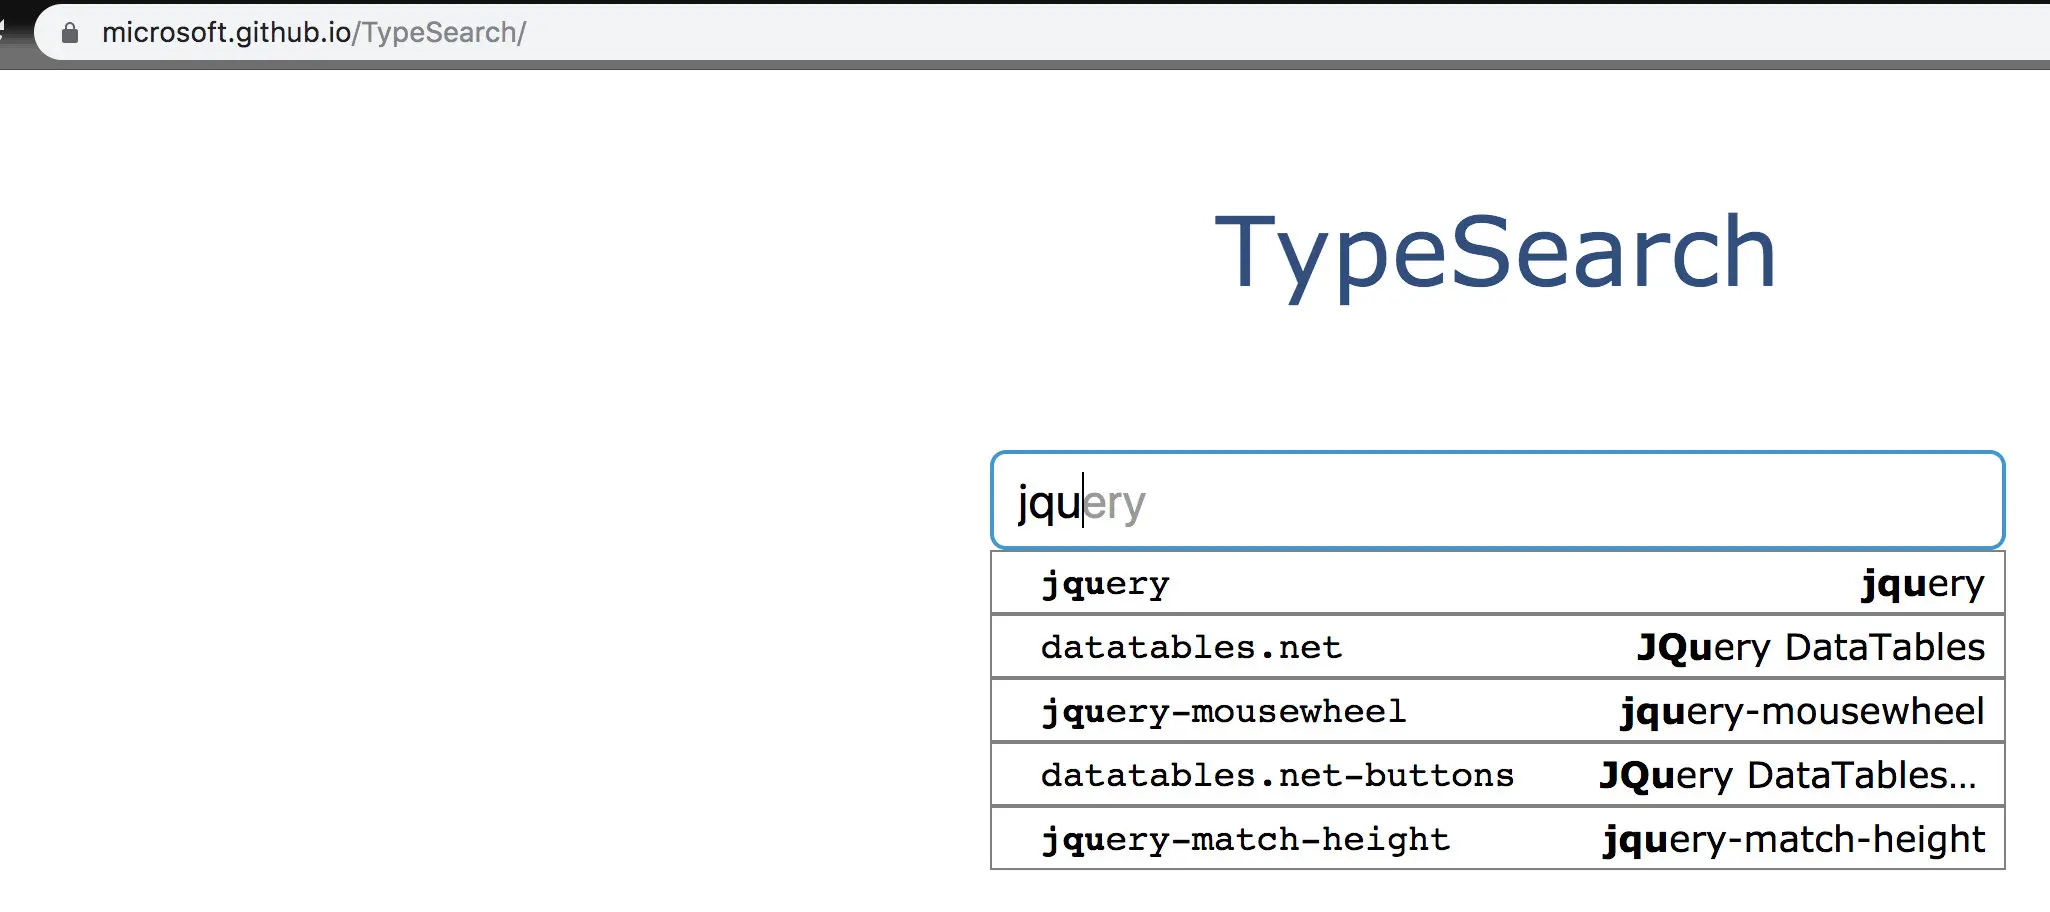Image resolution: width=2050 pixels, height=912 pixels.
Task: Click the inline autocomplete hint text ery in search box
Action: pyautogui.click(x=1115, y=503)
